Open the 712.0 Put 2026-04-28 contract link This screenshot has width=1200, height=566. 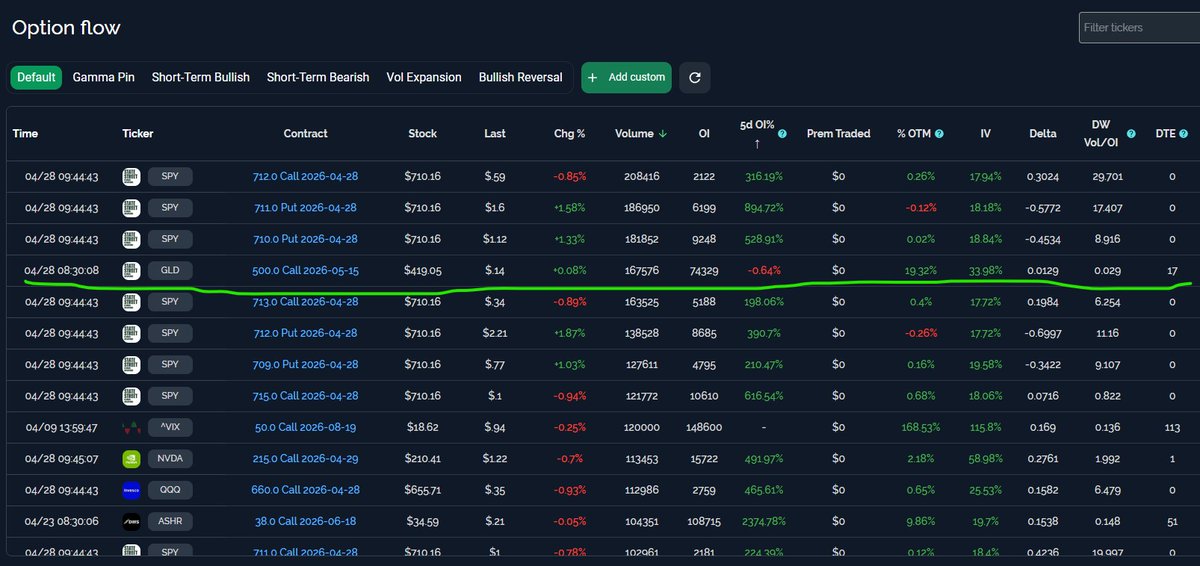(305, 333)
